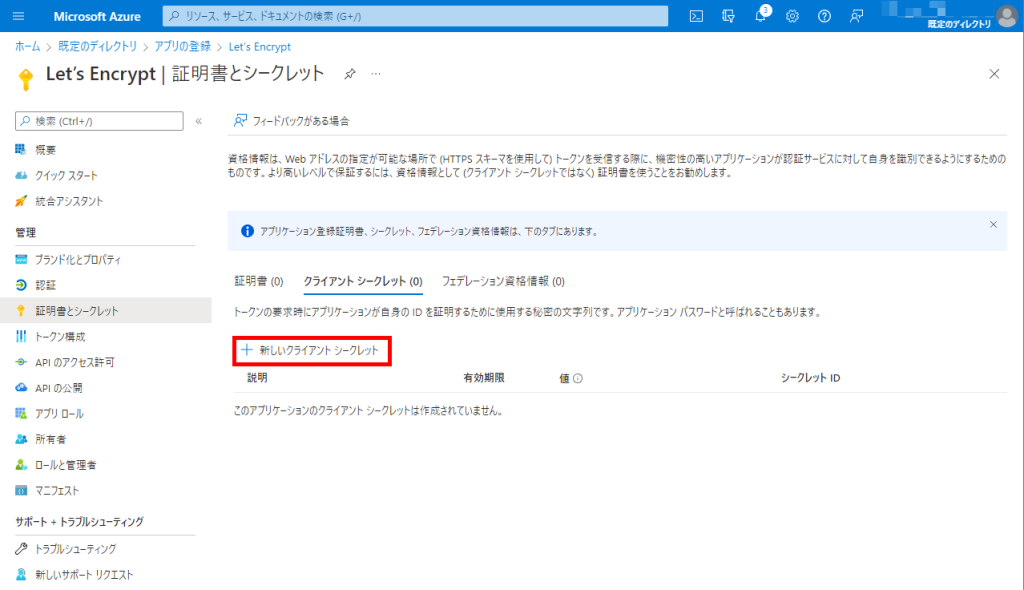Go to ホーム breadcrumb link
The image size is (1024, 590).
[27, 46]
